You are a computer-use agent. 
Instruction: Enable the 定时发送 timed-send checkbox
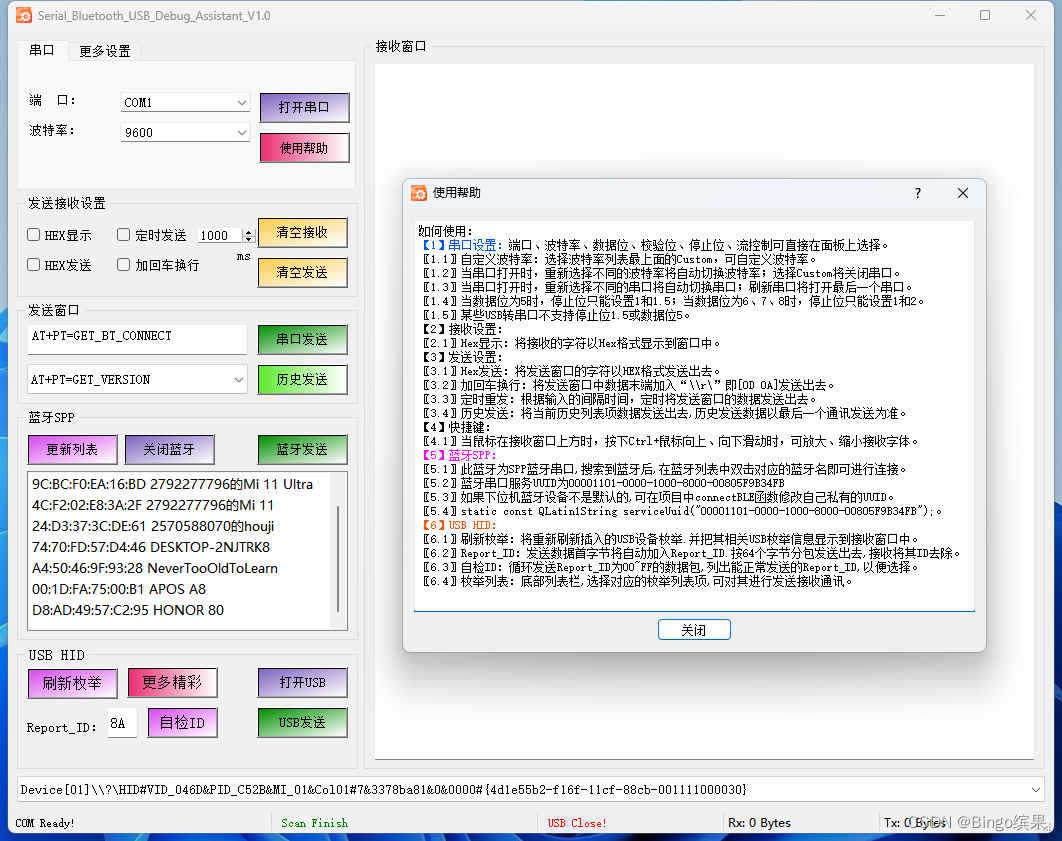(x=122, y=235)
